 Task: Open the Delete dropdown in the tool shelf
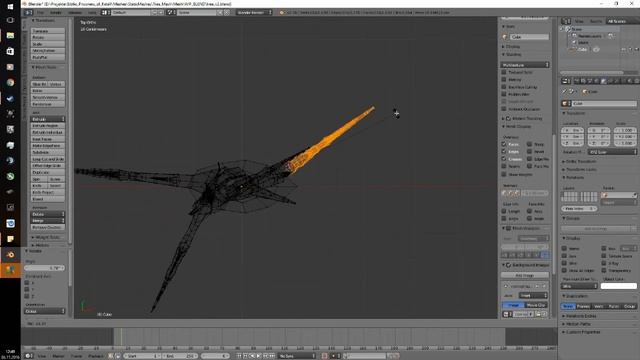point(48,214)
